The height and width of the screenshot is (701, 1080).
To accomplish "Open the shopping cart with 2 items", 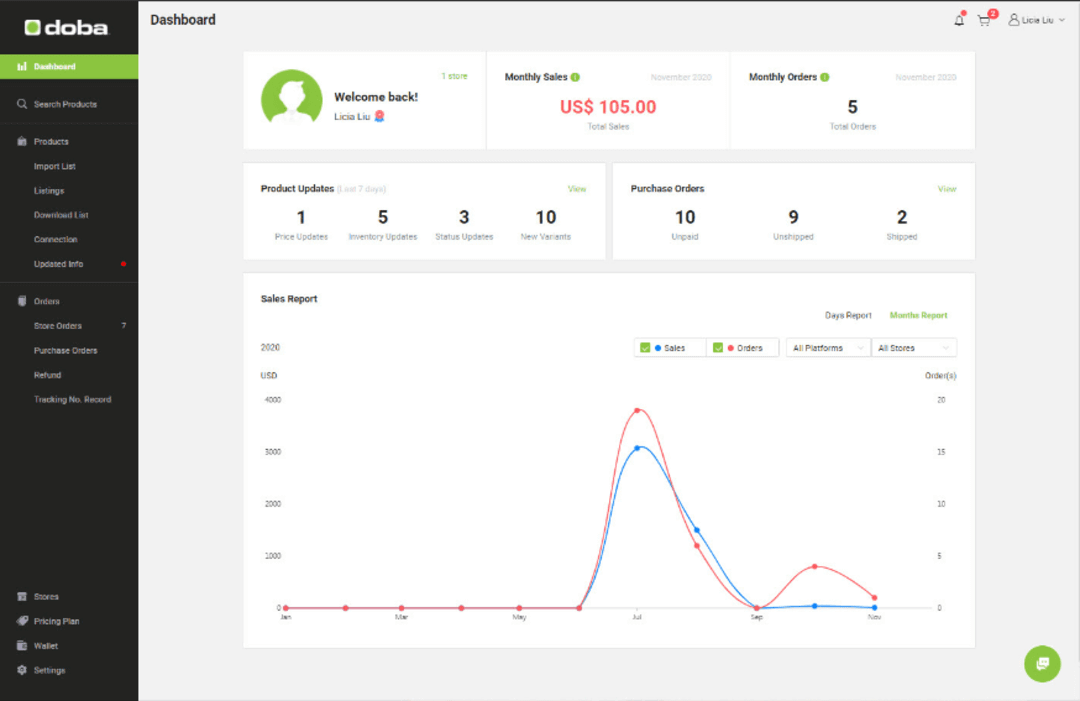I will coord(983,20).
